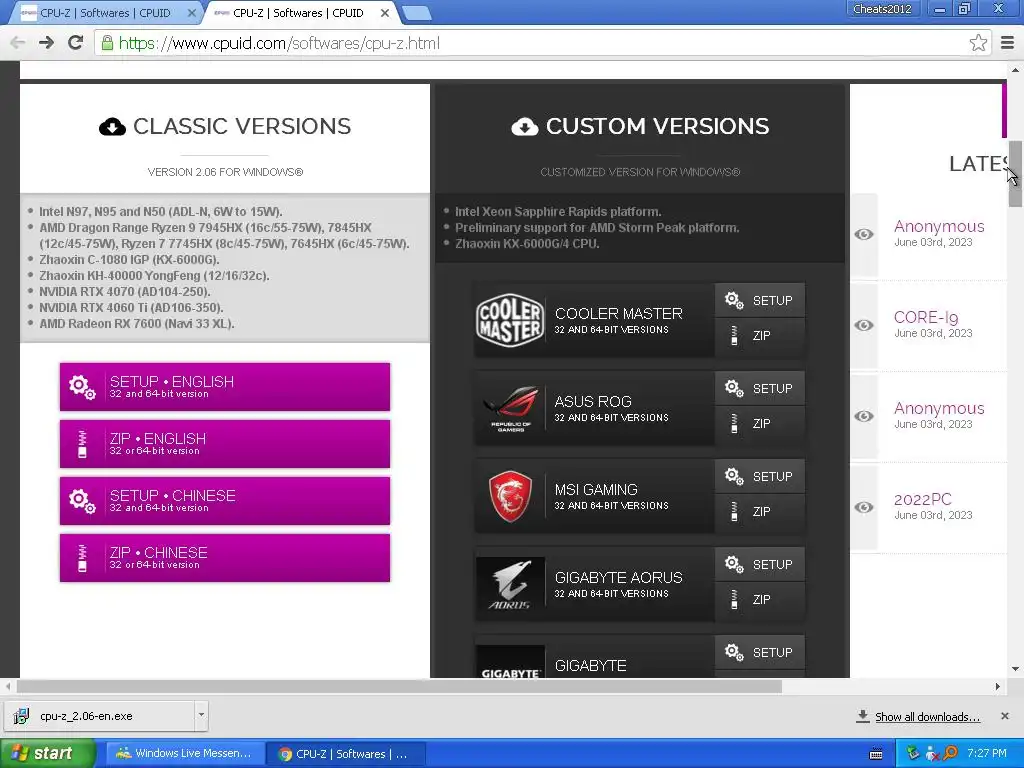The height and width of the screenshot is (768, 1024).
Task: Click eye icon beside CORE-I9 entry
Action: (x=864, y=325)
